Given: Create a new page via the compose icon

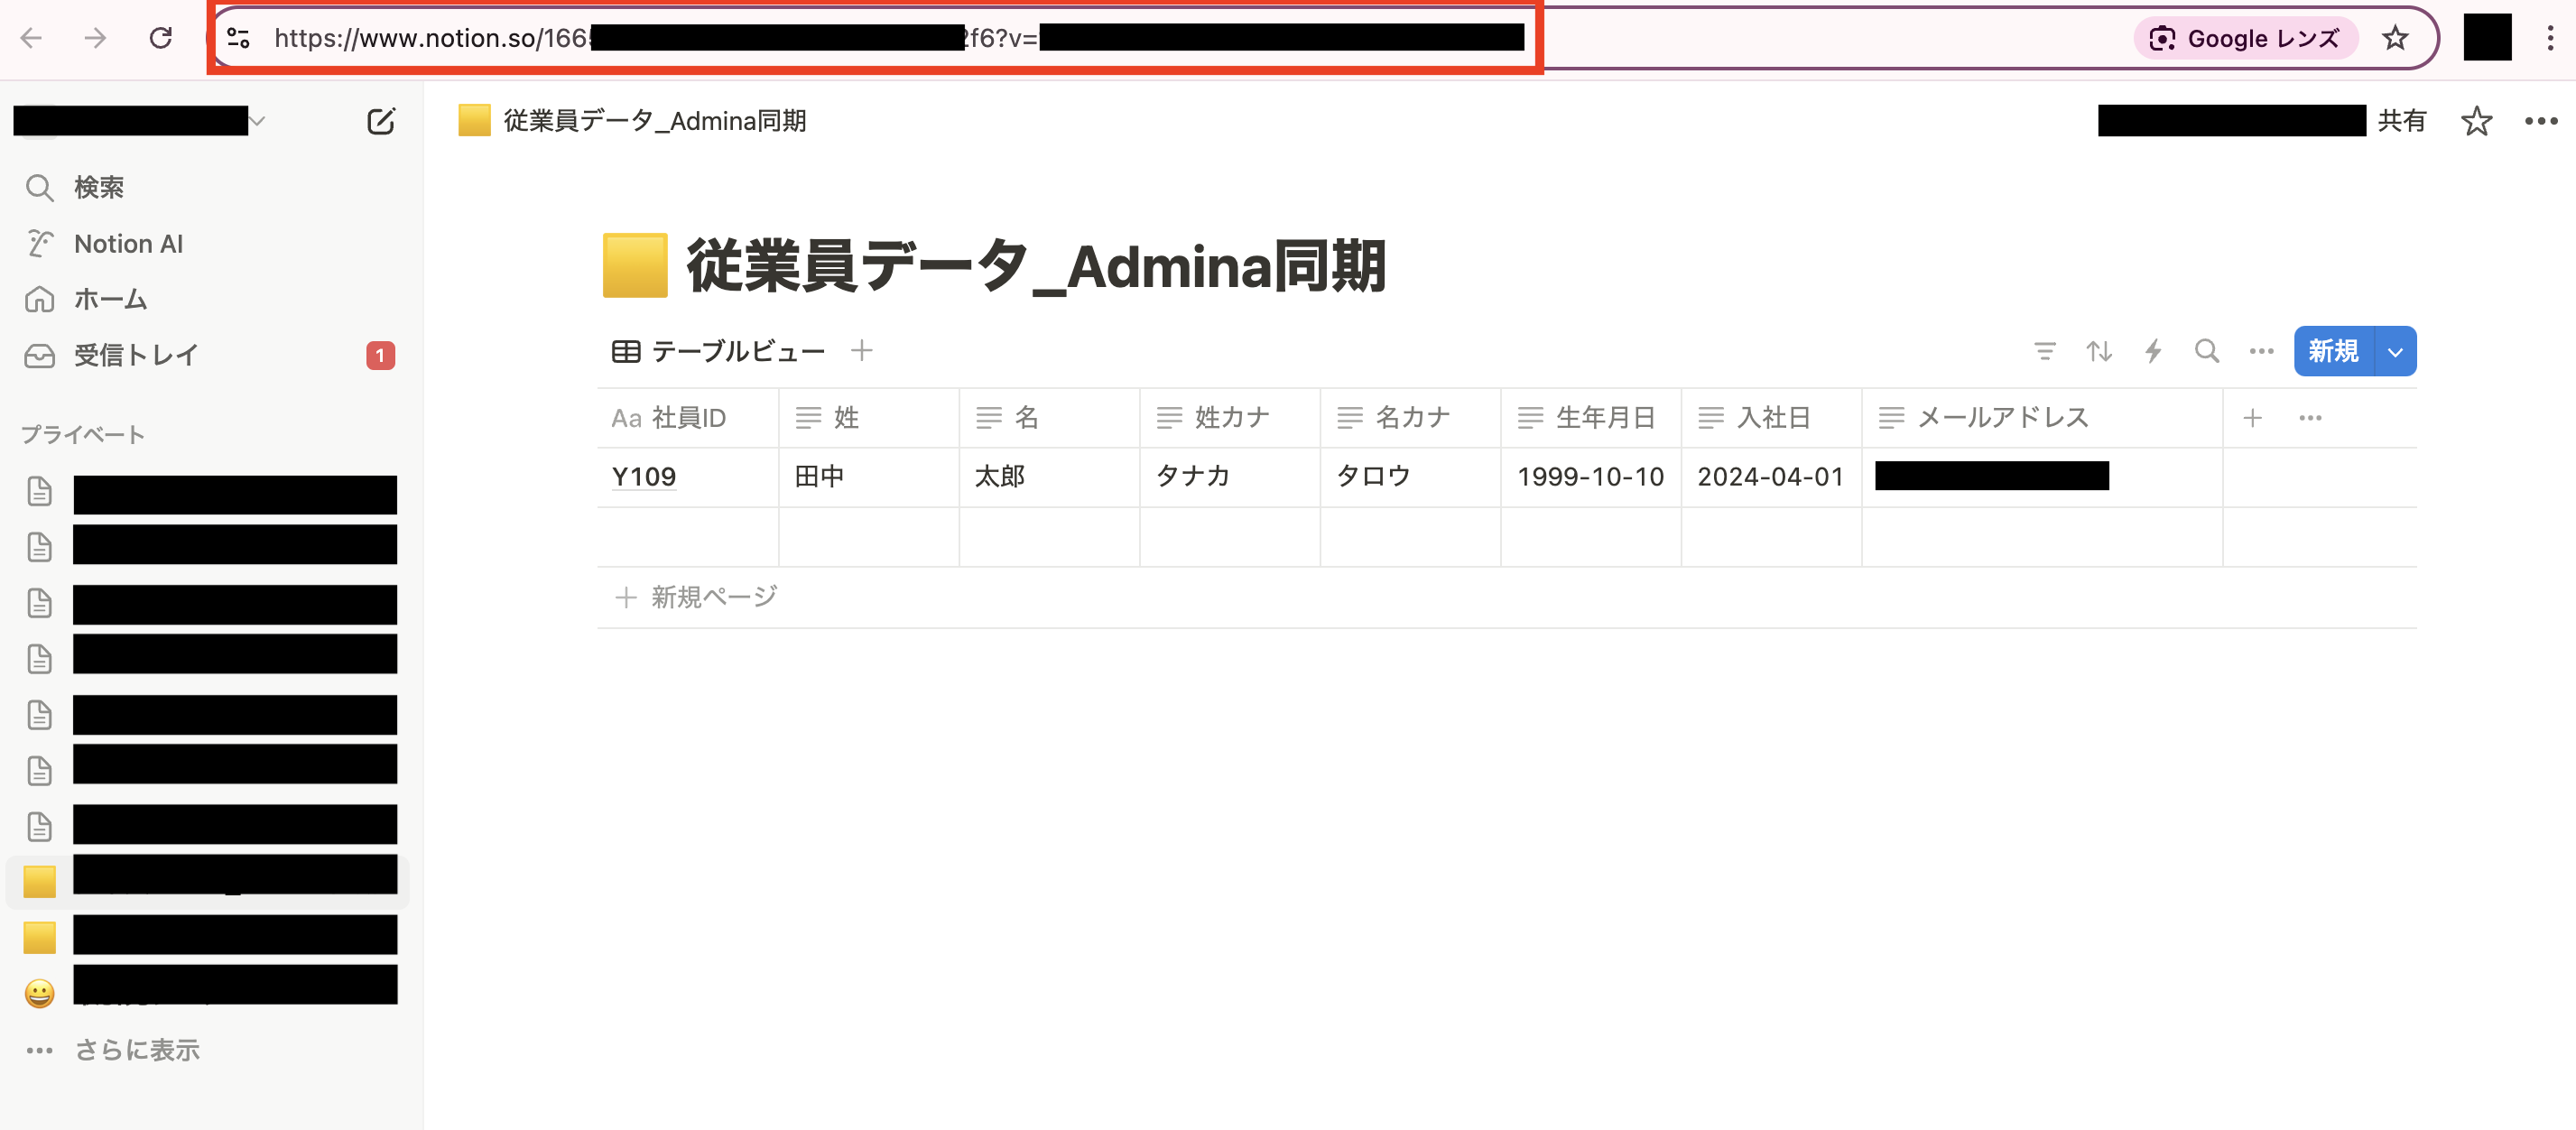Looking at the screenshot, I should click(x=381, y=120).
